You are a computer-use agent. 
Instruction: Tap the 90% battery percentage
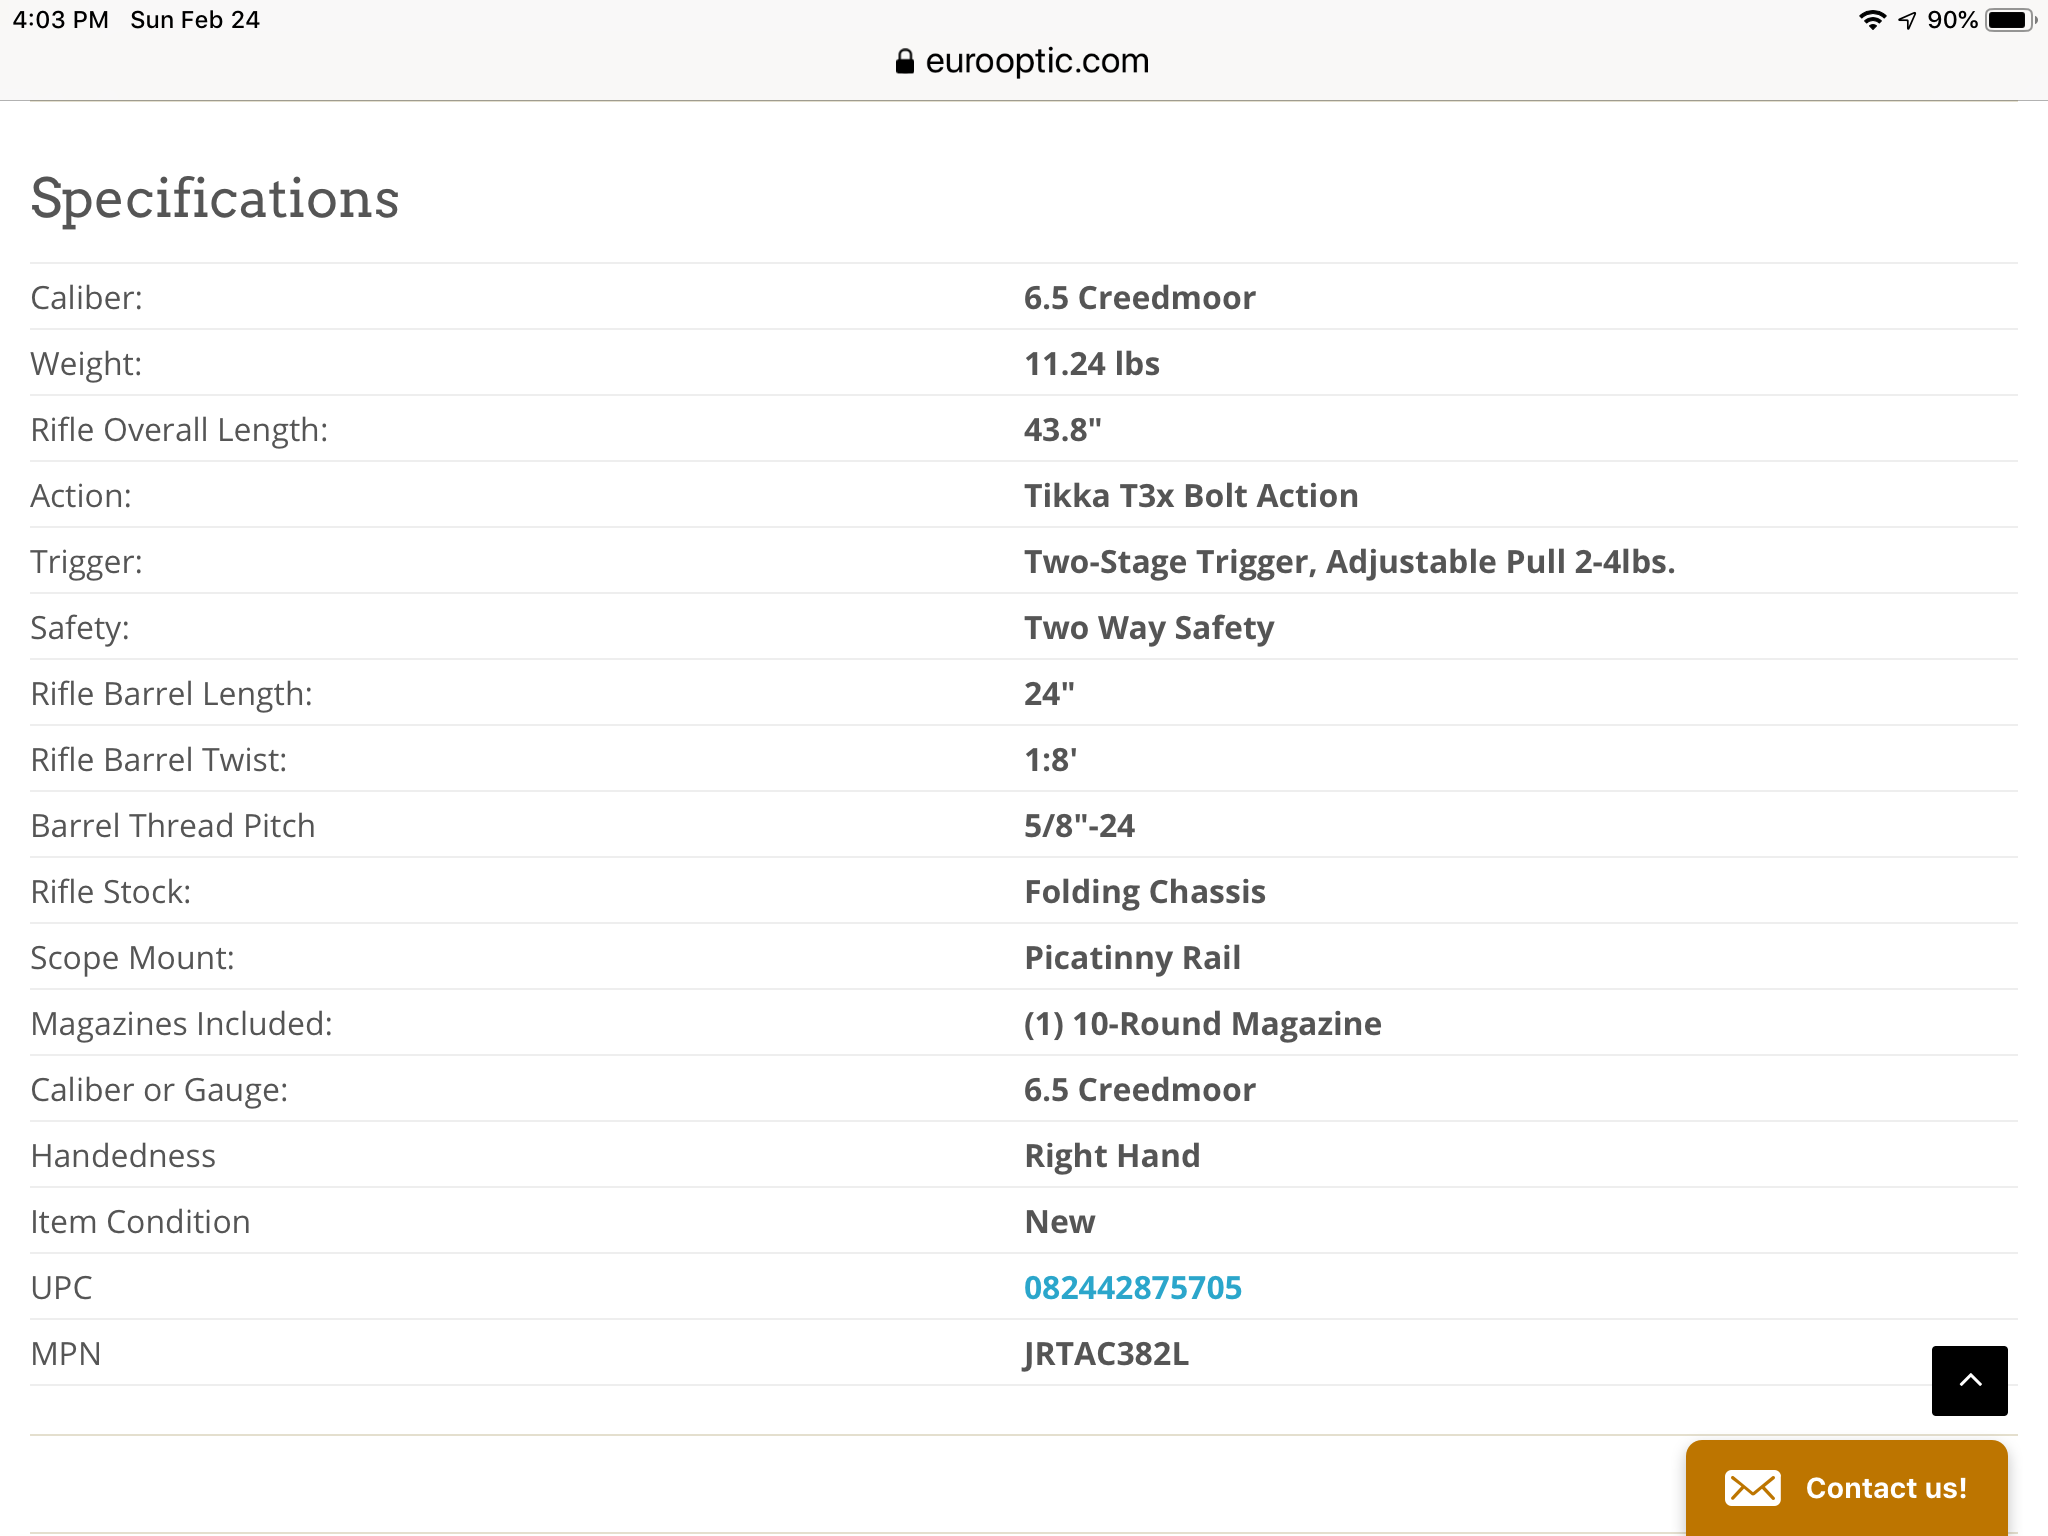(1952, 20)
